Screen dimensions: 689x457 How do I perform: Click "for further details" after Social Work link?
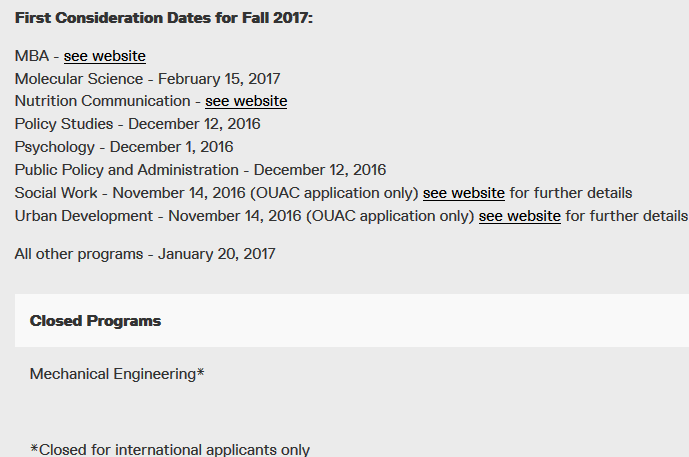point(571,193)
